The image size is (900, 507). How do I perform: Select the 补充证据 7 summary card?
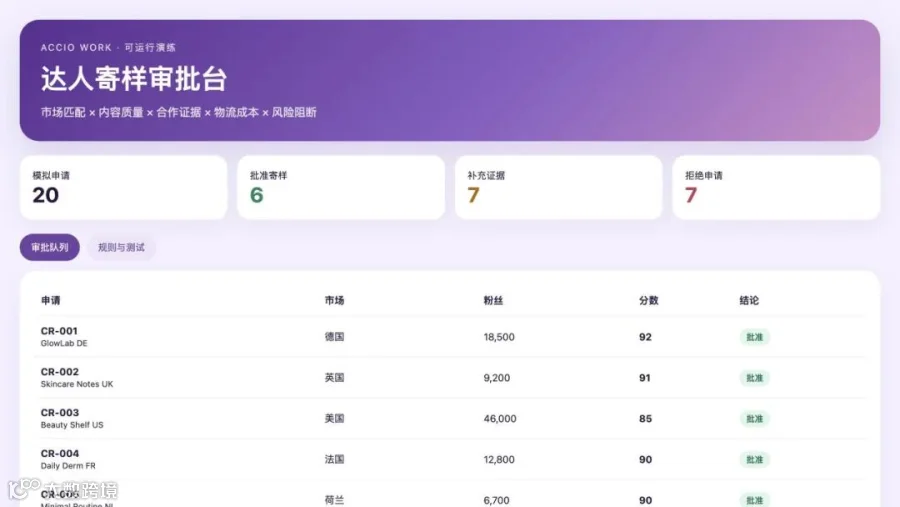coord(558,187)
